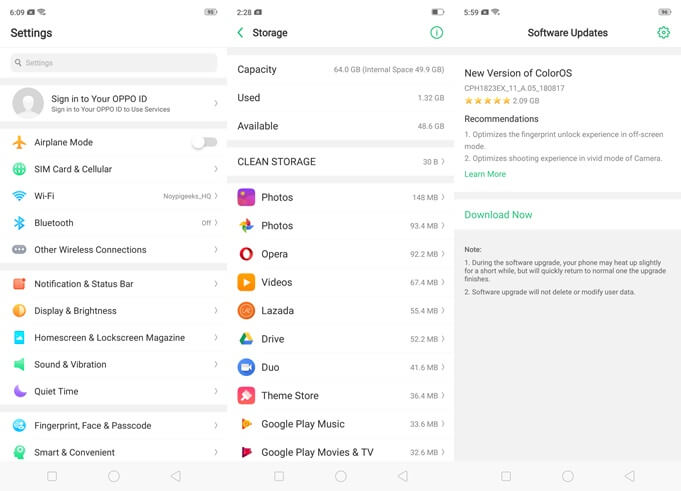
Task: Open Other Wireless Connections menu item
Action: coord(114,250)
